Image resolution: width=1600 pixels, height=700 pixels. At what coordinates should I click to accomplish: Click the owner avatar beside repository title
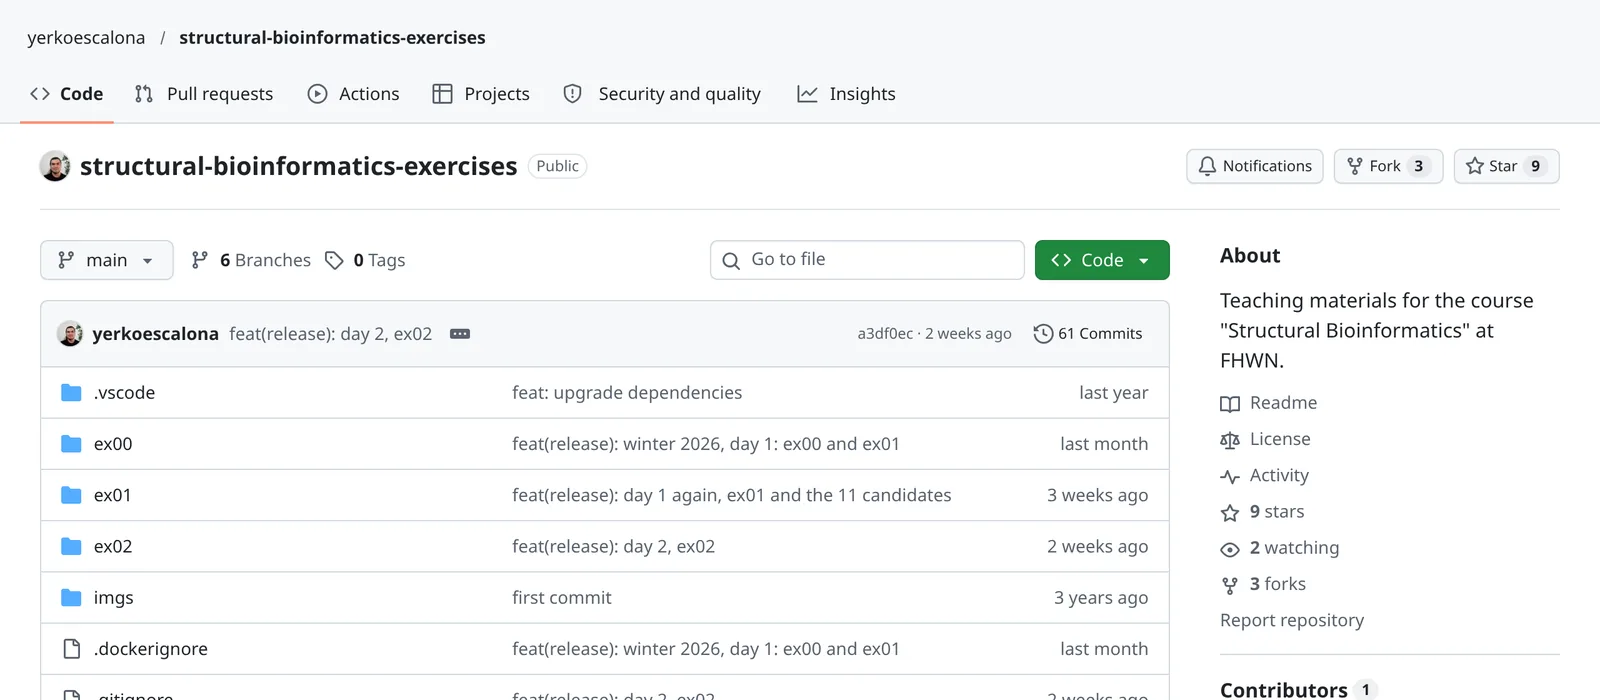tap(55, 166)
